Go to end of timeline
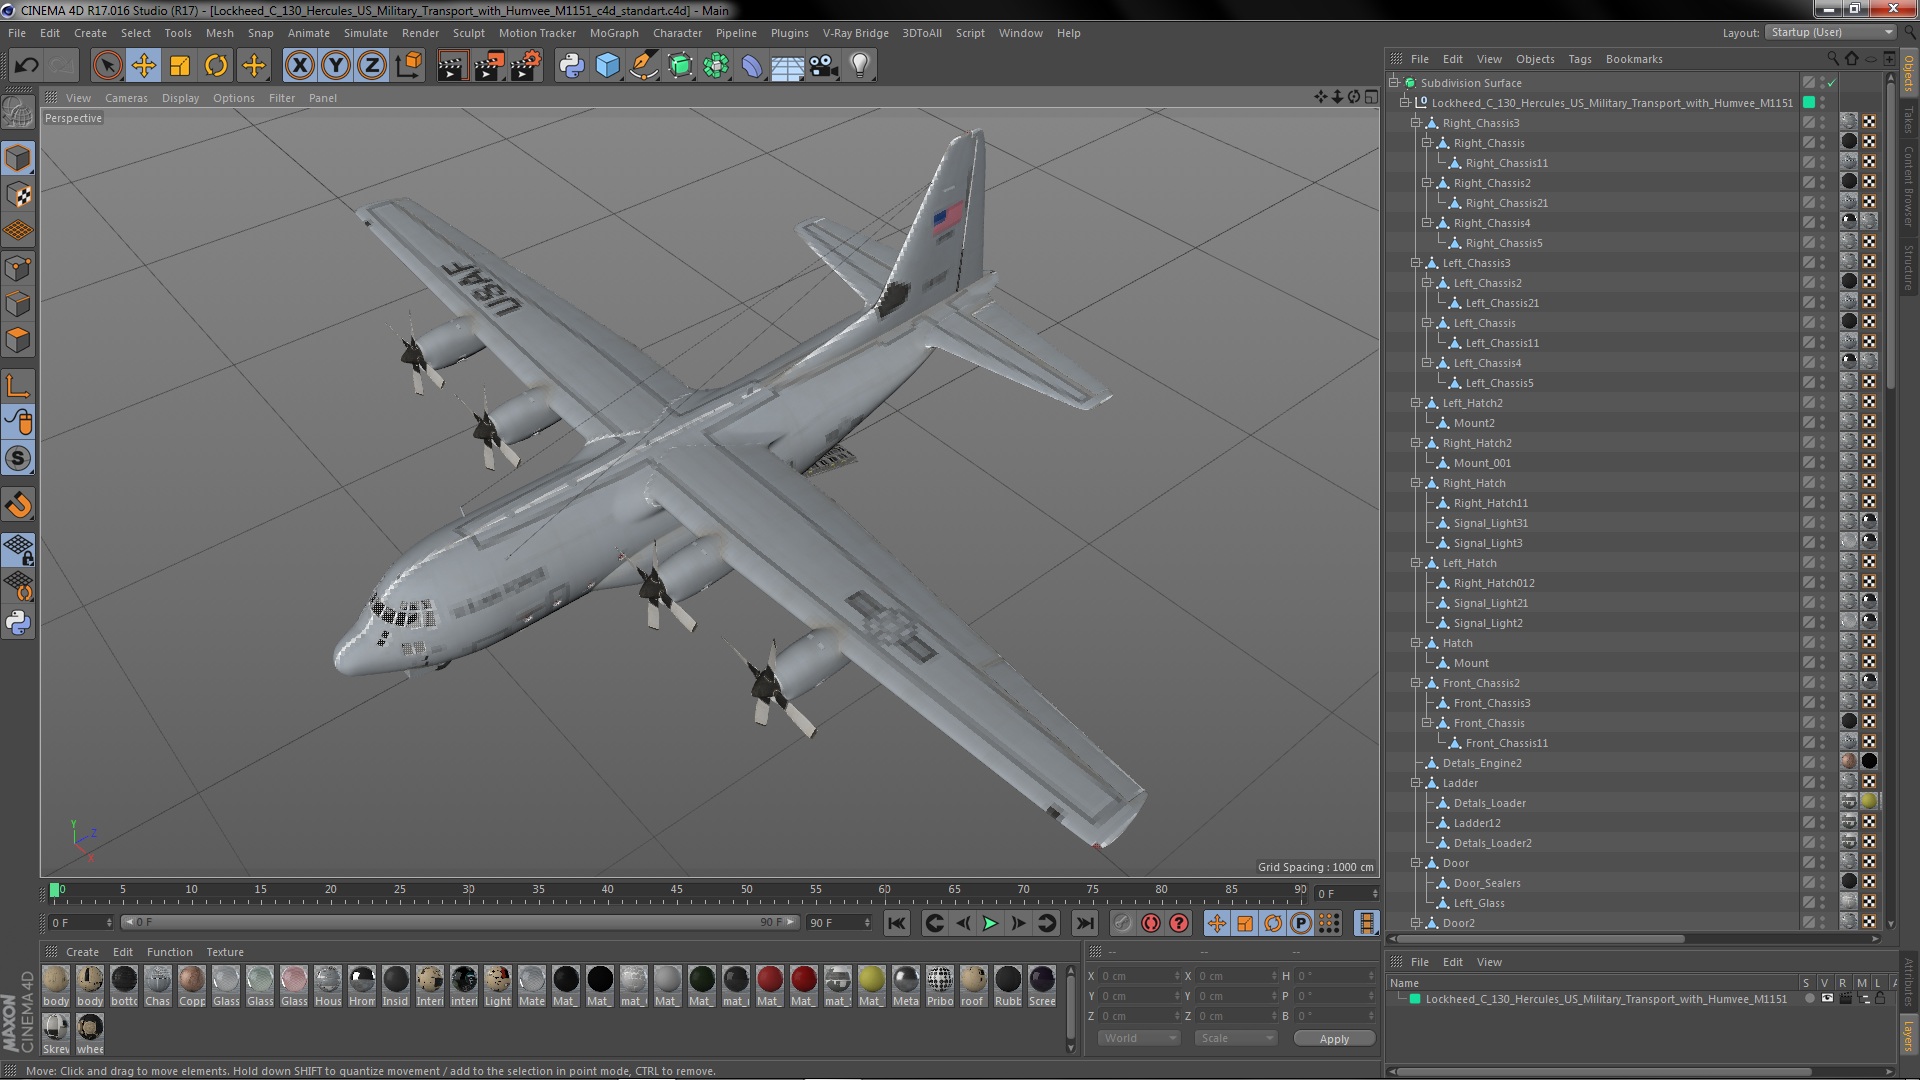 point(1085,923)
